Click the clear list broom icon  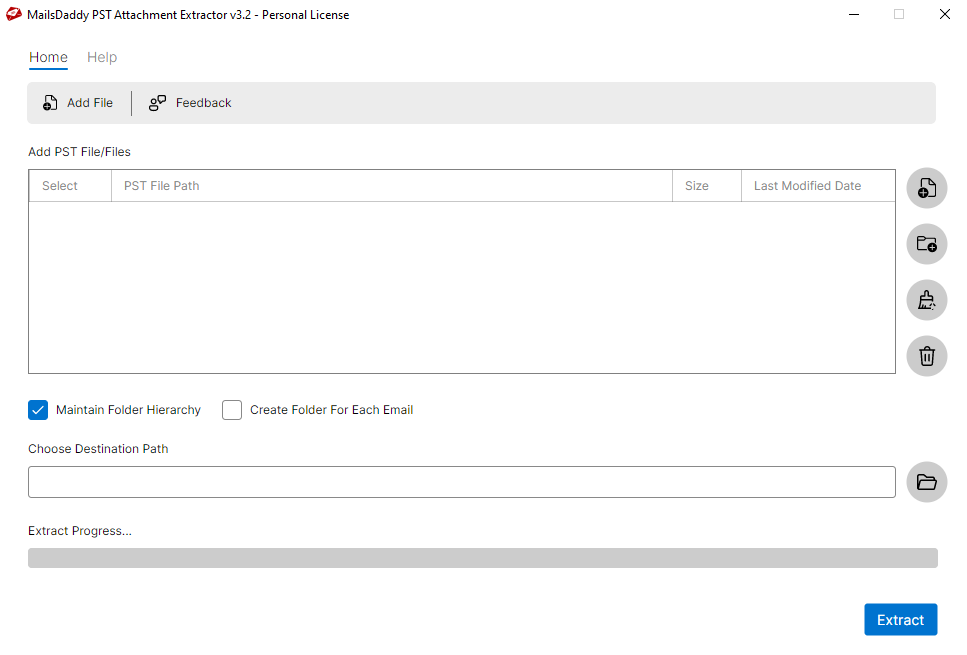(x=926, y=300)
